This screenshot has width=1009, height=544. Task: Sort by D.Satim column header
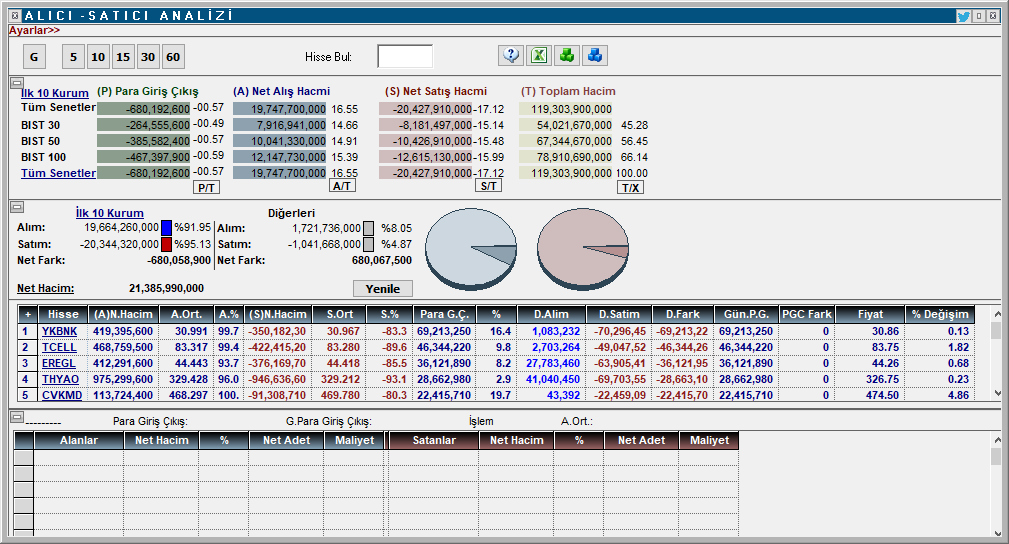coord(619,314)
